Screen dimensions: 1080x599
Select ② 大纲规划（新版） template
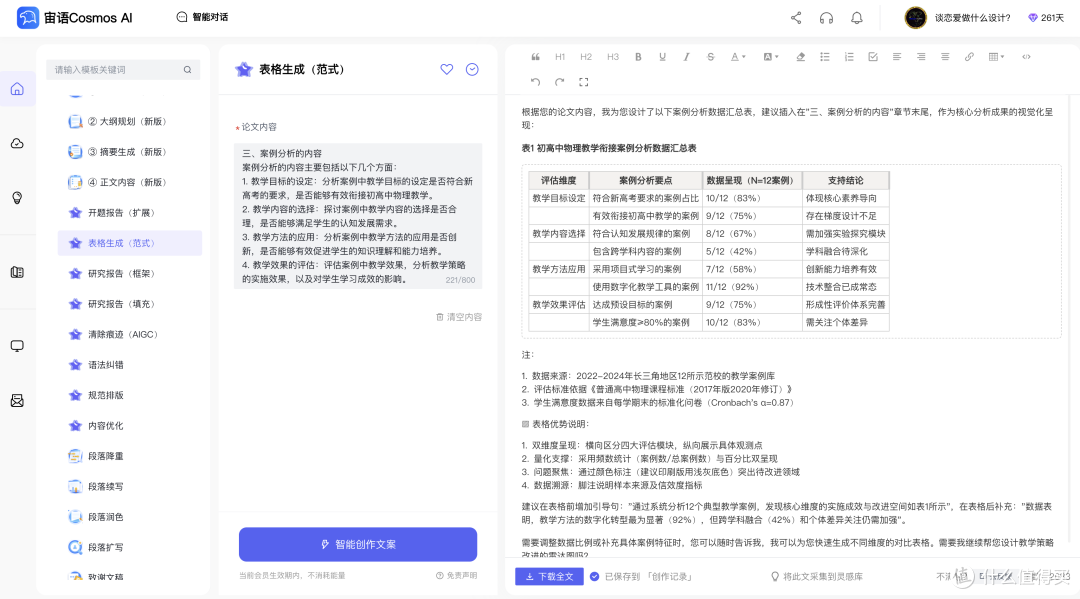tap(129, 121)
